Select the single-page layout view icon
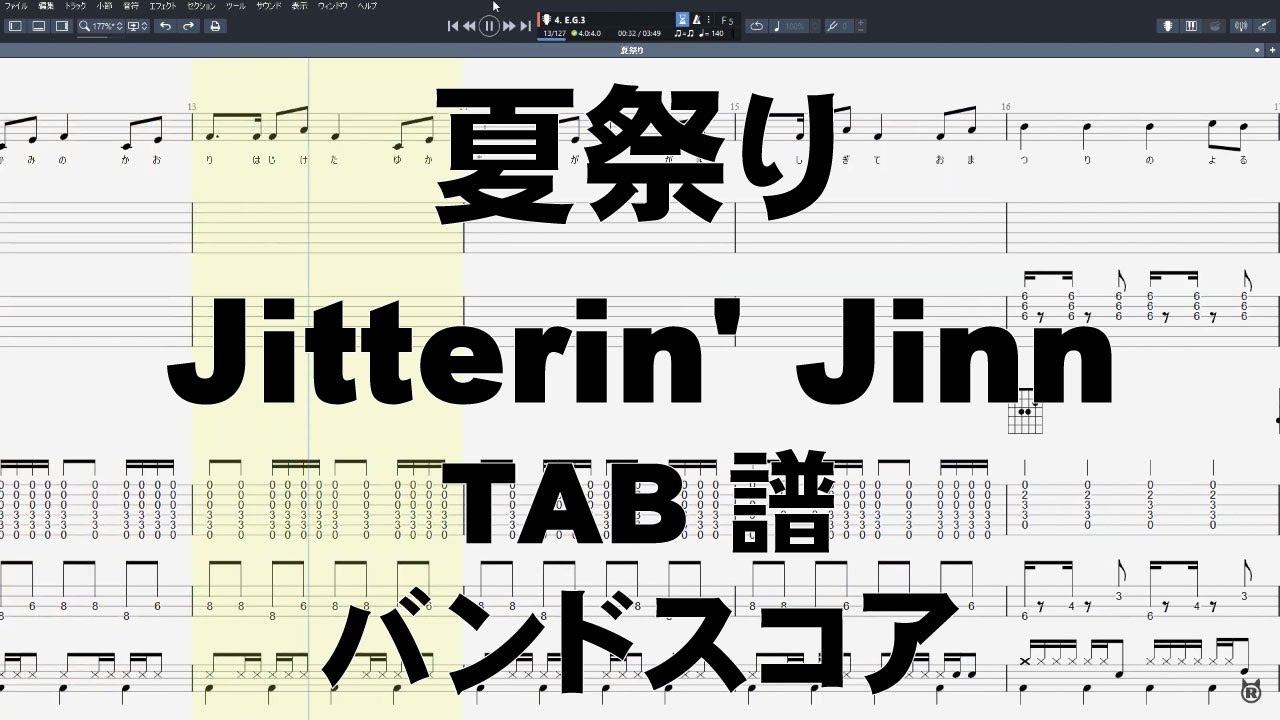This screenshot has width=1280, height=720. coord(15,26)
